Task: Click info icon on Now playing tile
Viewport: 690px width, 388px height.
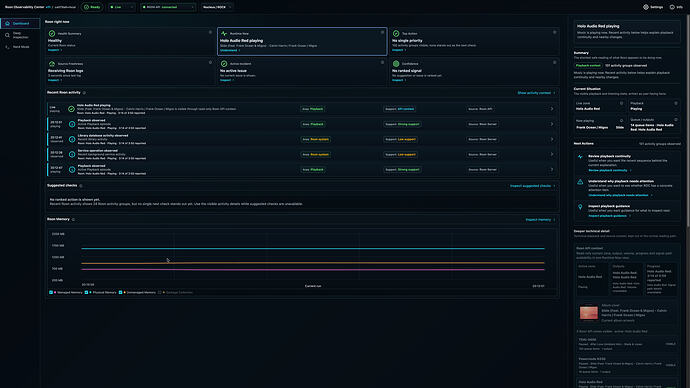Action: [x=621, y=120]
